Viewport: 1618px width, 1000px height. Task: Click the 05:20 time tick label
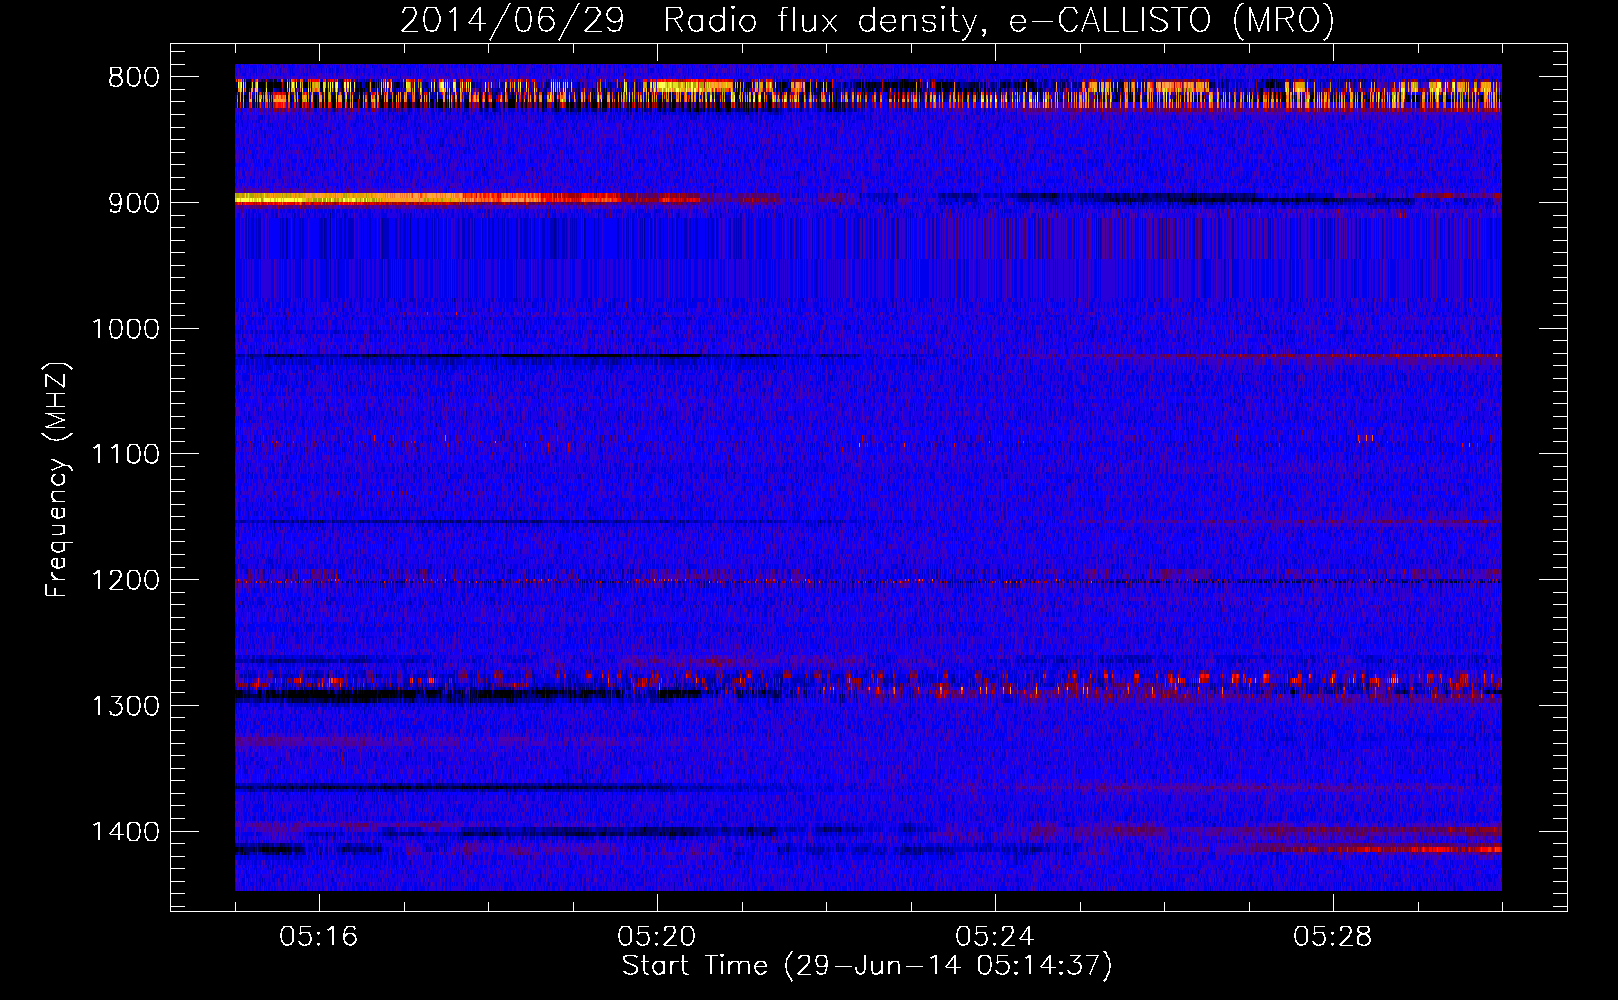point(657,937)
